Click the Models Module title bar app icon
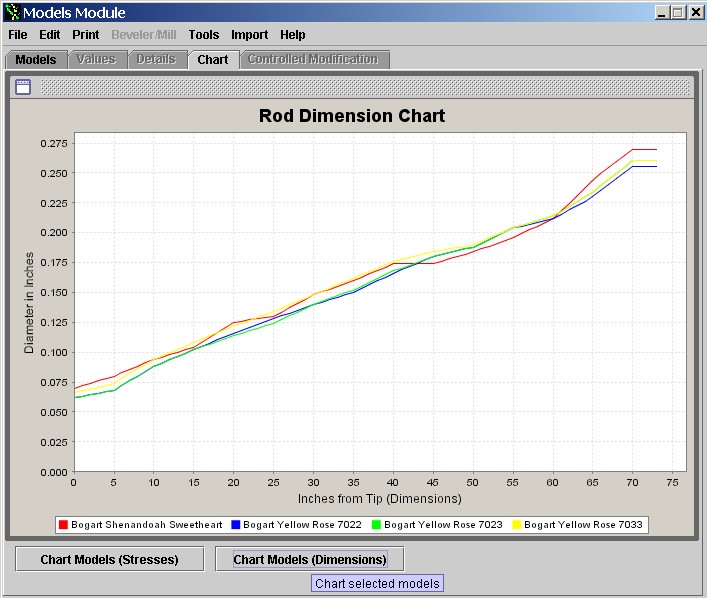This screenshot has width=707, height=598. pos(11,12)
